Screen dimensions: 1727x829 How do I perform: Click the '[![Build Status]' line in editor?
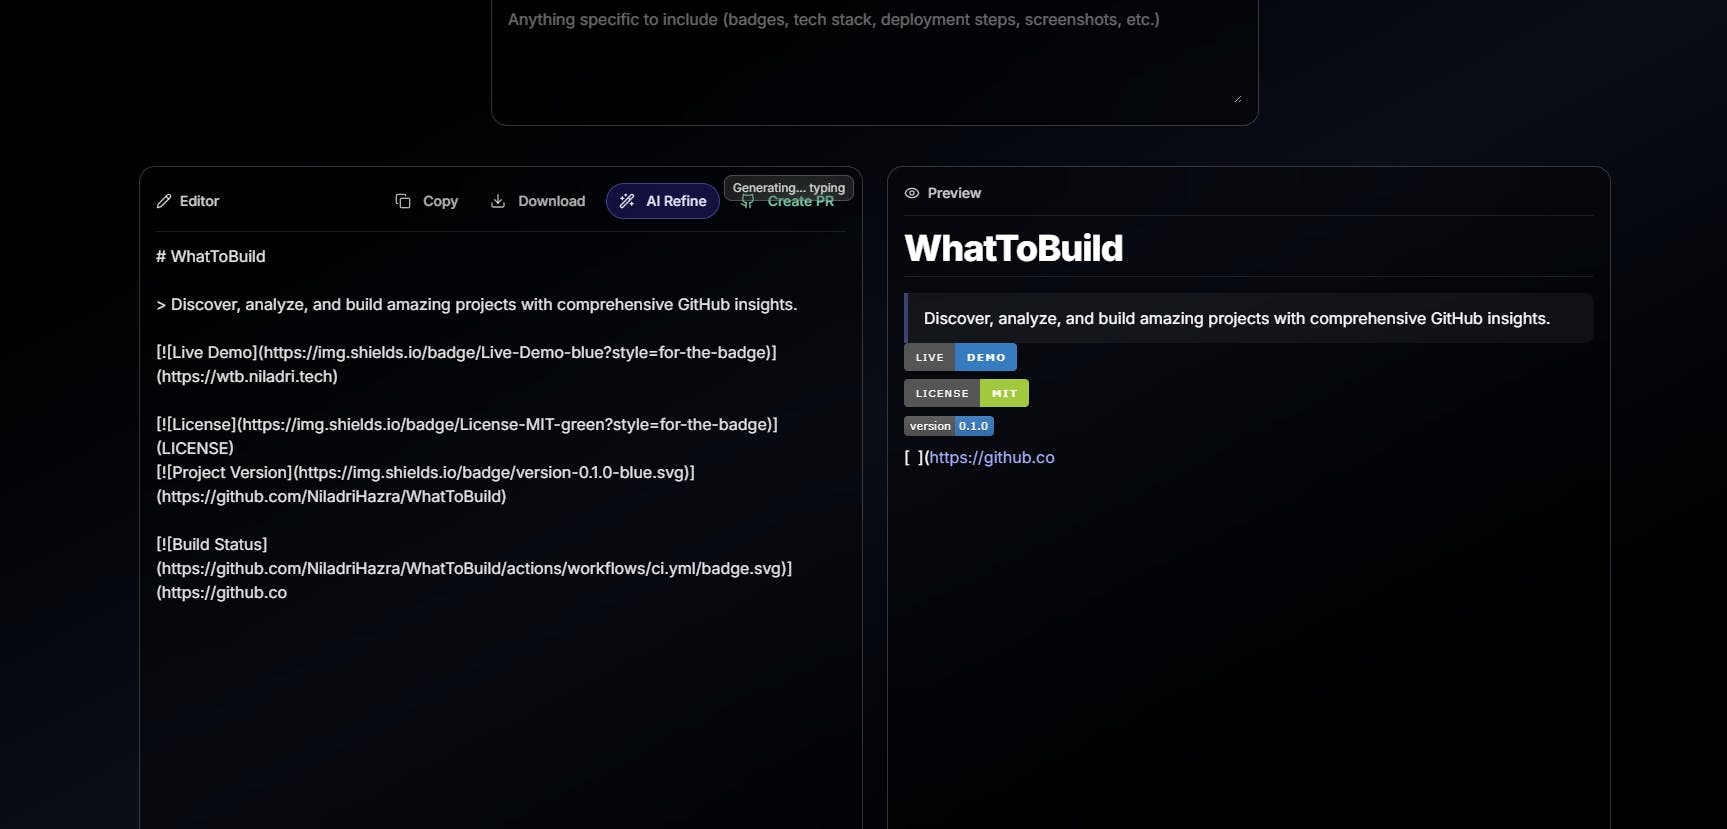click(x=212, y=544)
